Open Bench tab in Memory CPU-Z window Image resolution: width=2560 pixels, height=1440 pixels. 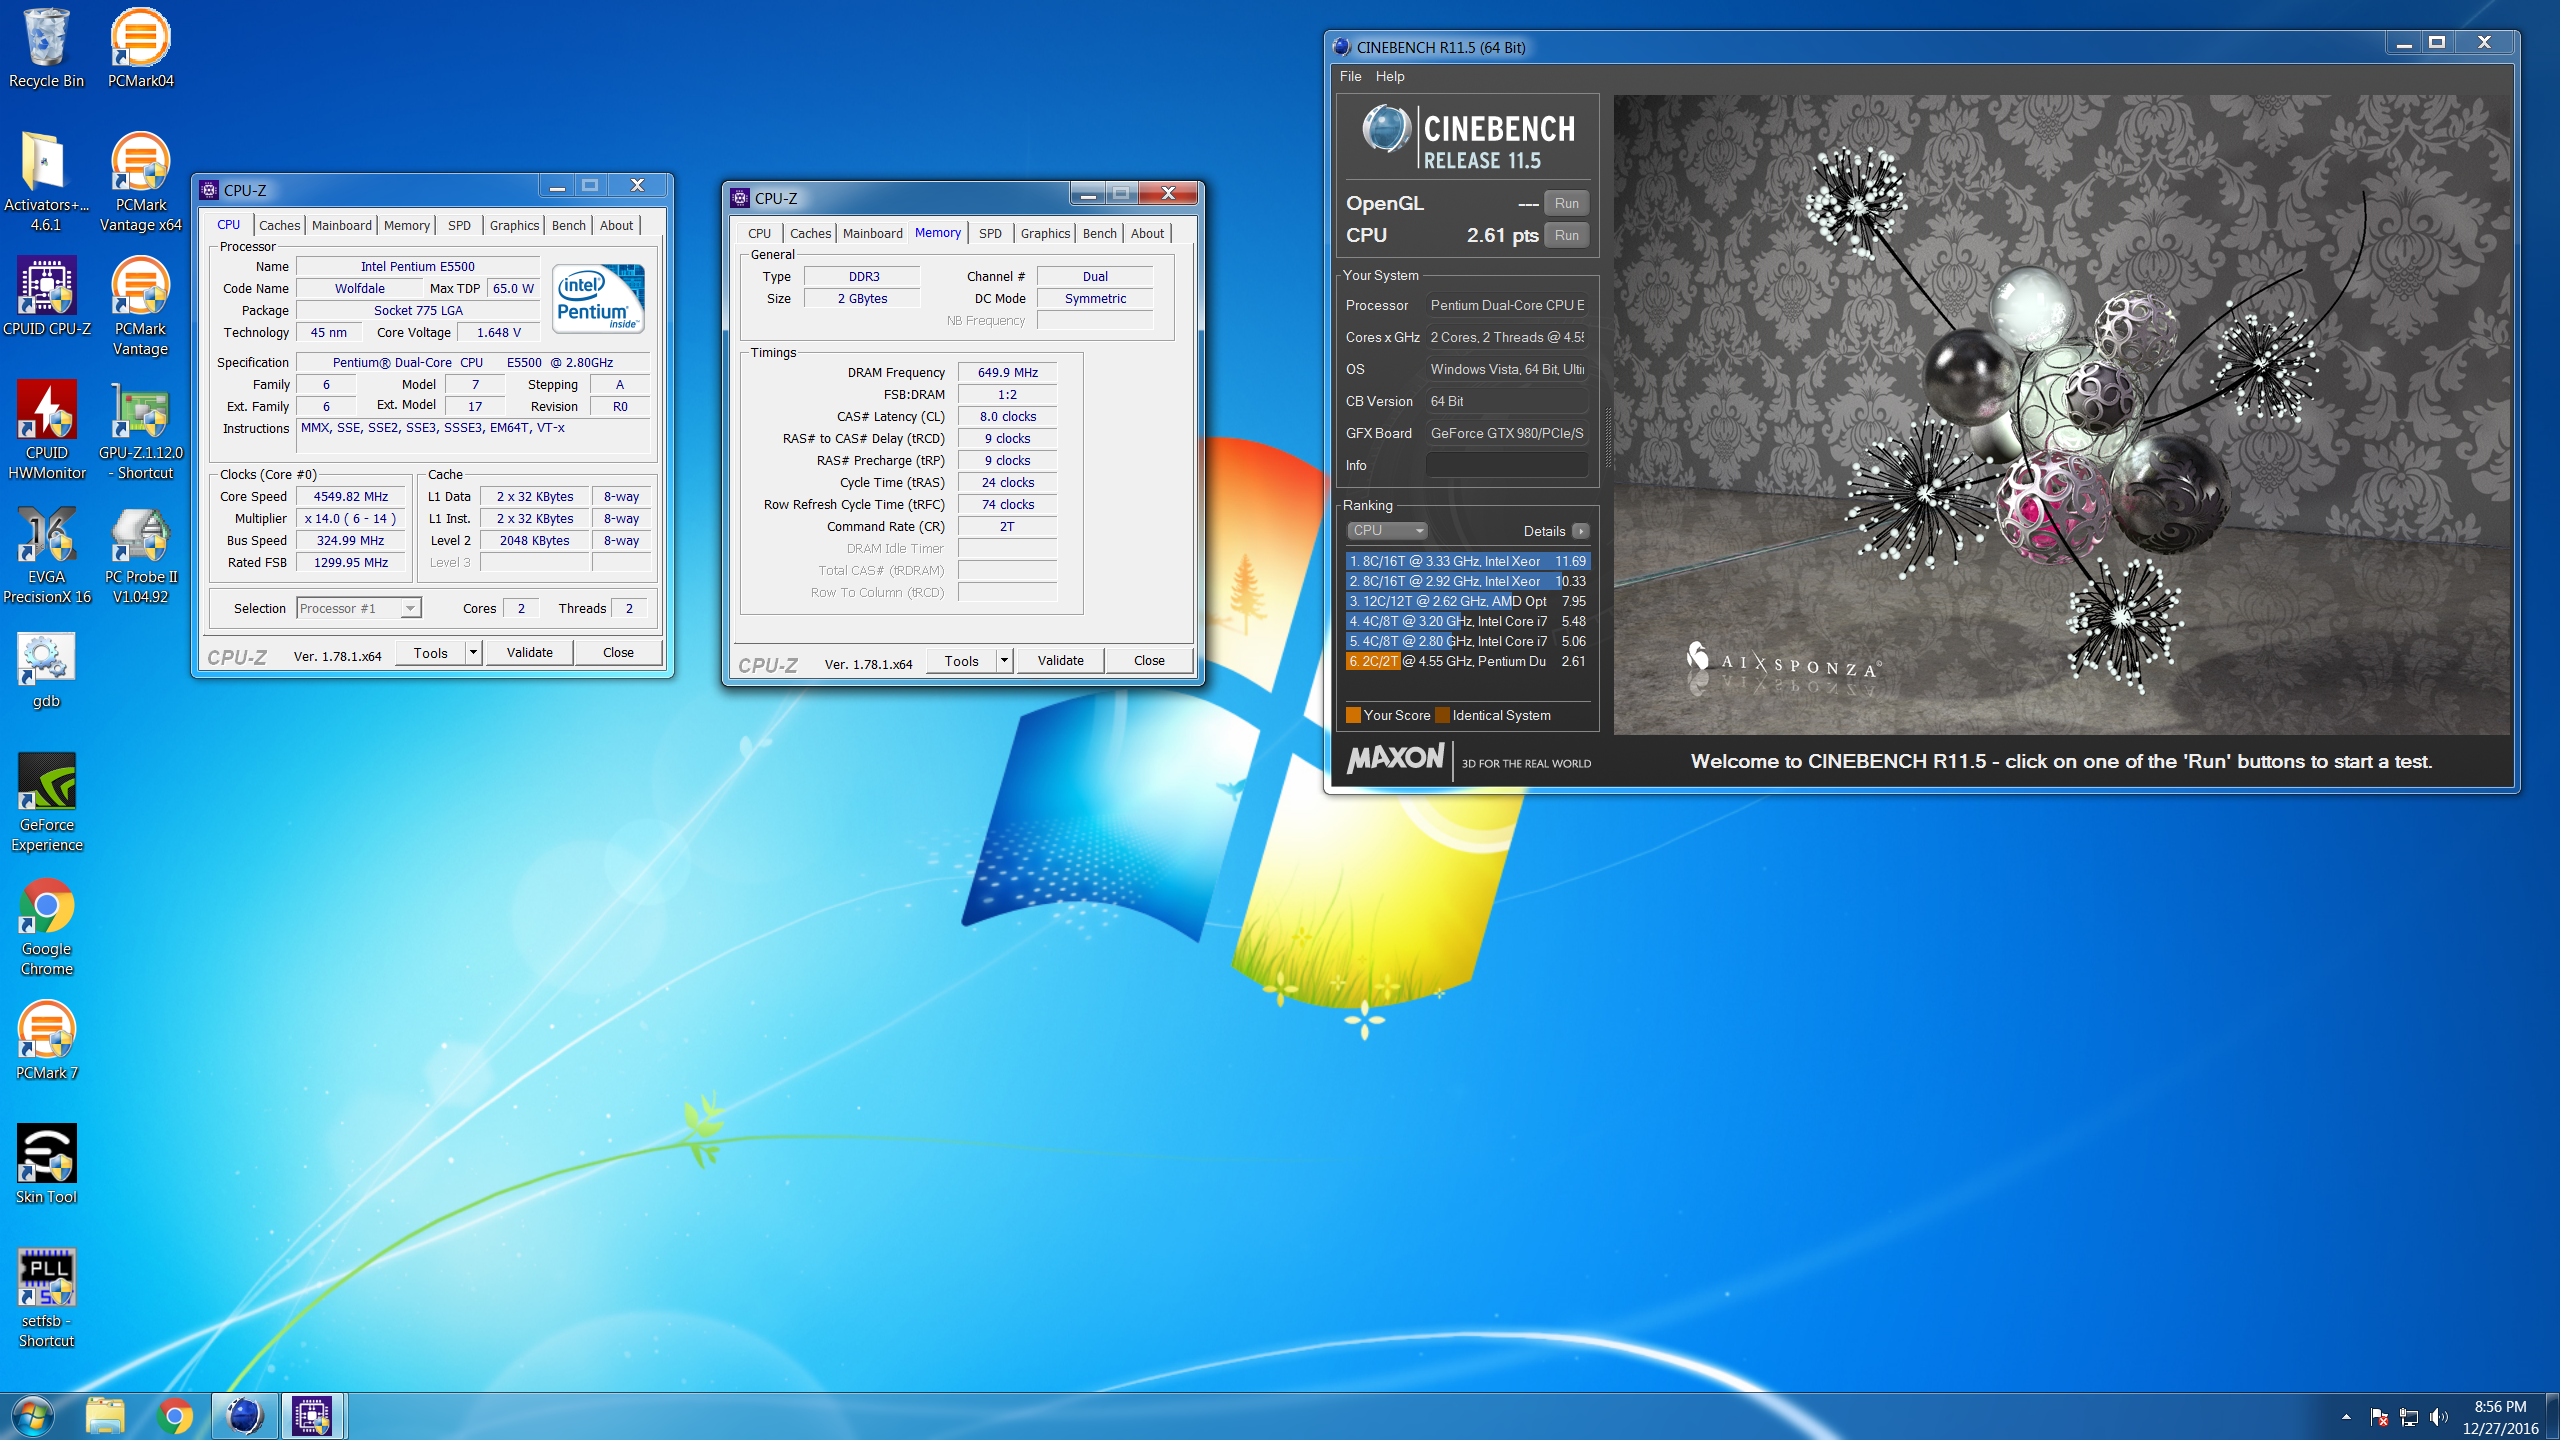tap(1099, 234)
